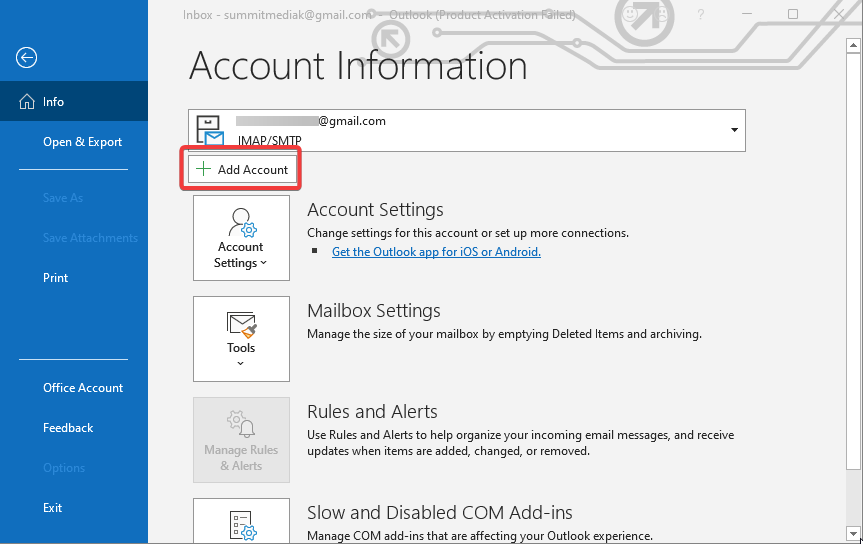This screenshot has height=544, width=863.
Task: Click the scrollbar up arrow
Action: point(853,46)
